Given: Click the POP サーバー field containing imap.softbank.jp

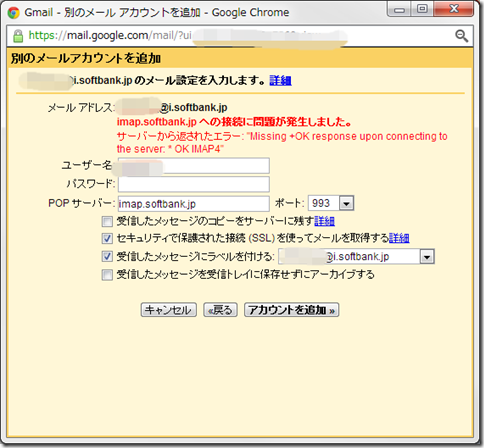Looking at the screenshot, I should point(194,203).
